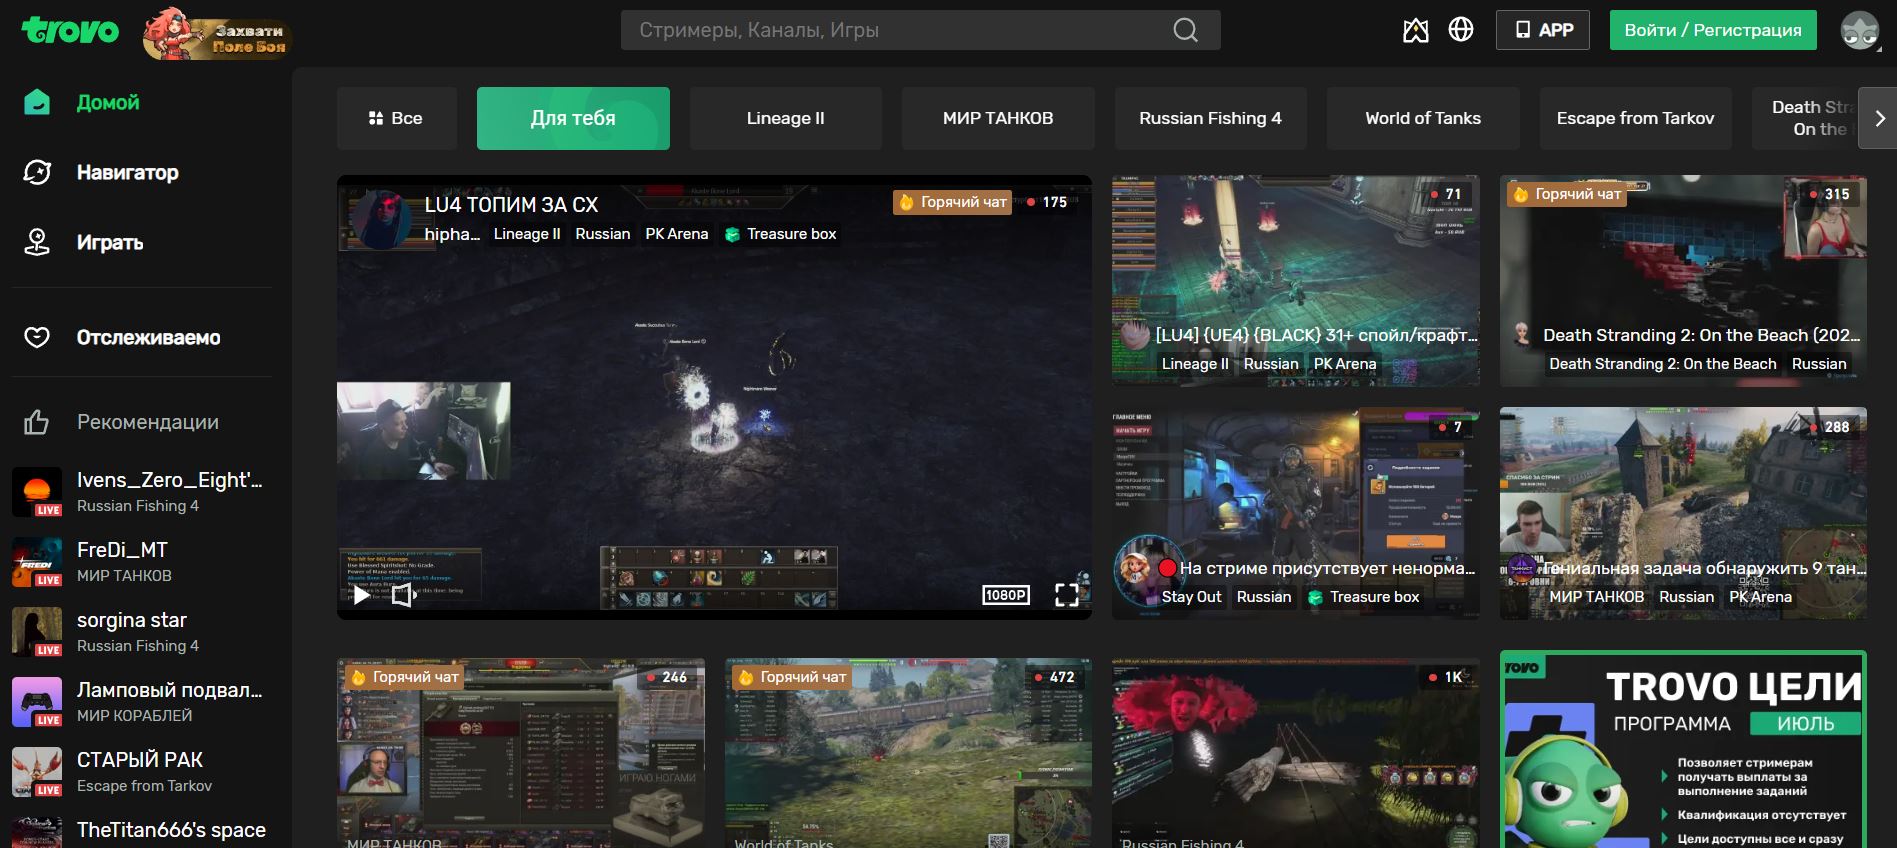The image size is (1897, 848).
Task: Open Ламповый подвал channel avatar
Action: (x=37, y=702)
